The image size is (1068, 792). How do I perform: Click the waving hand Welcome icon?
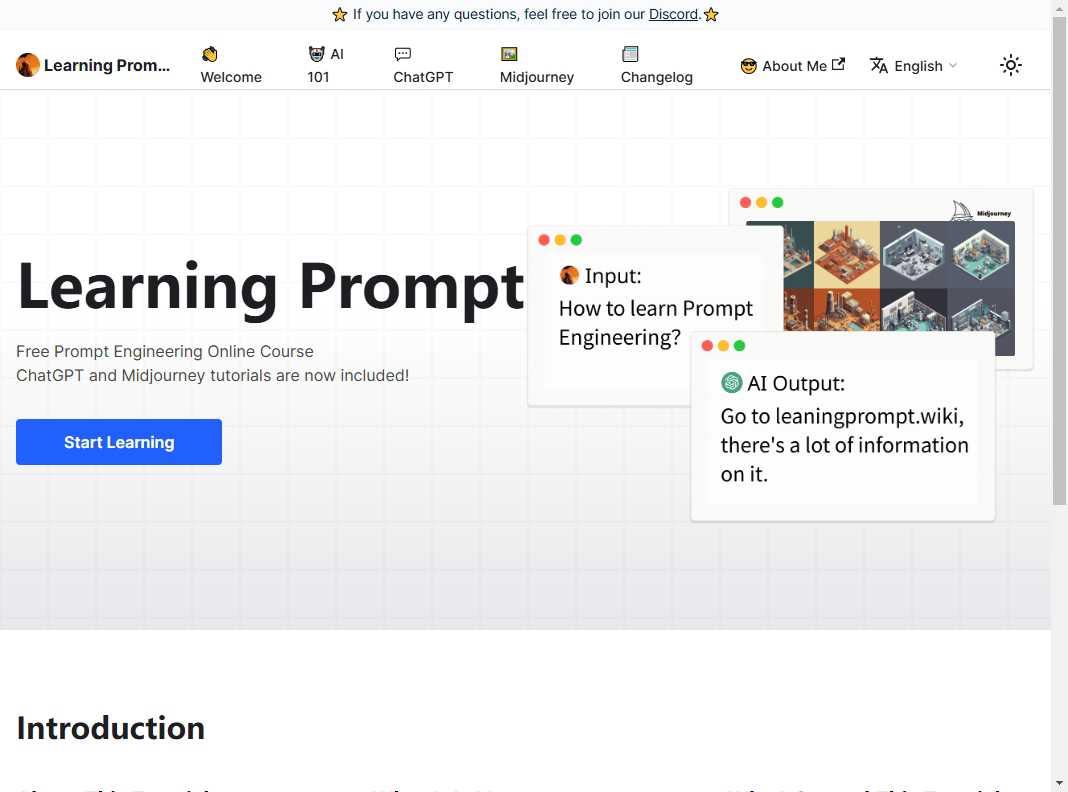[210, 54]
